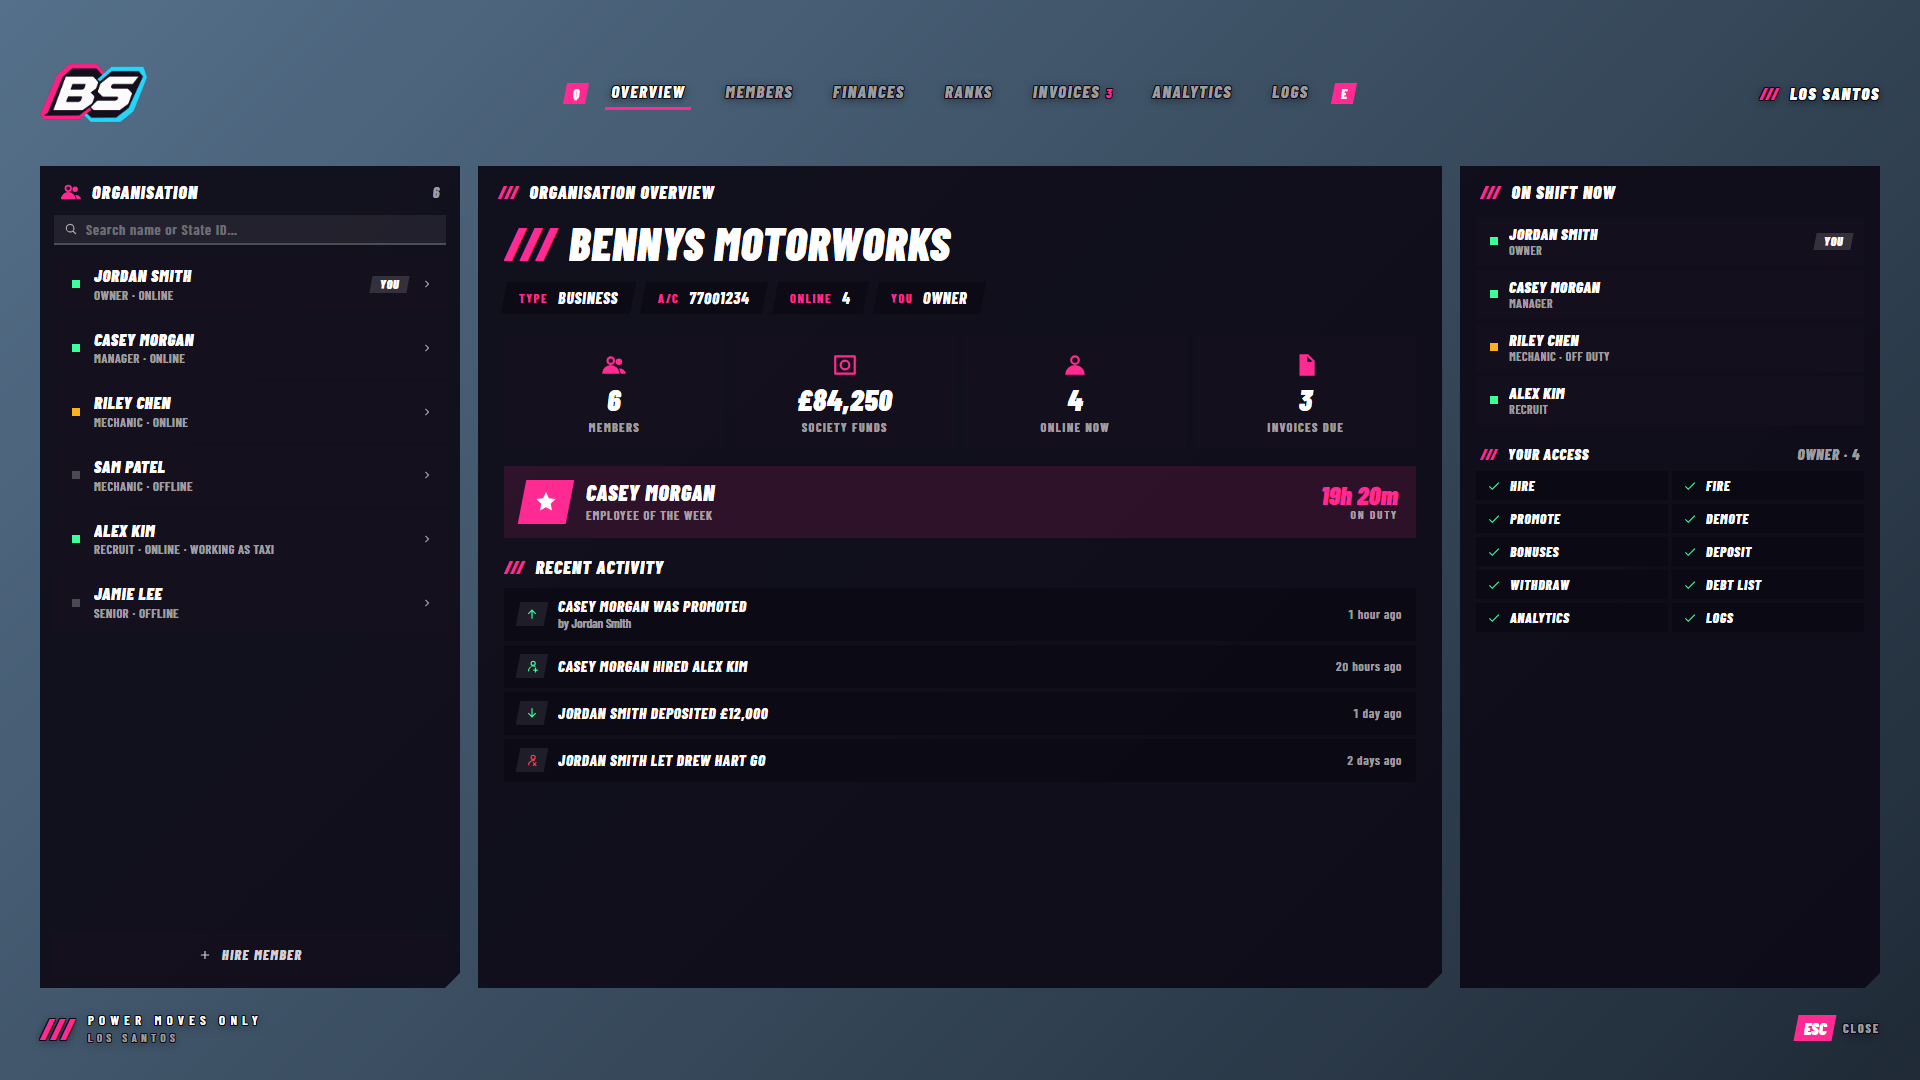The image size is (1920, 1080).
Task: Click the deposit arrow icon for £12,000 entry
Action: [x=532, y=713]
